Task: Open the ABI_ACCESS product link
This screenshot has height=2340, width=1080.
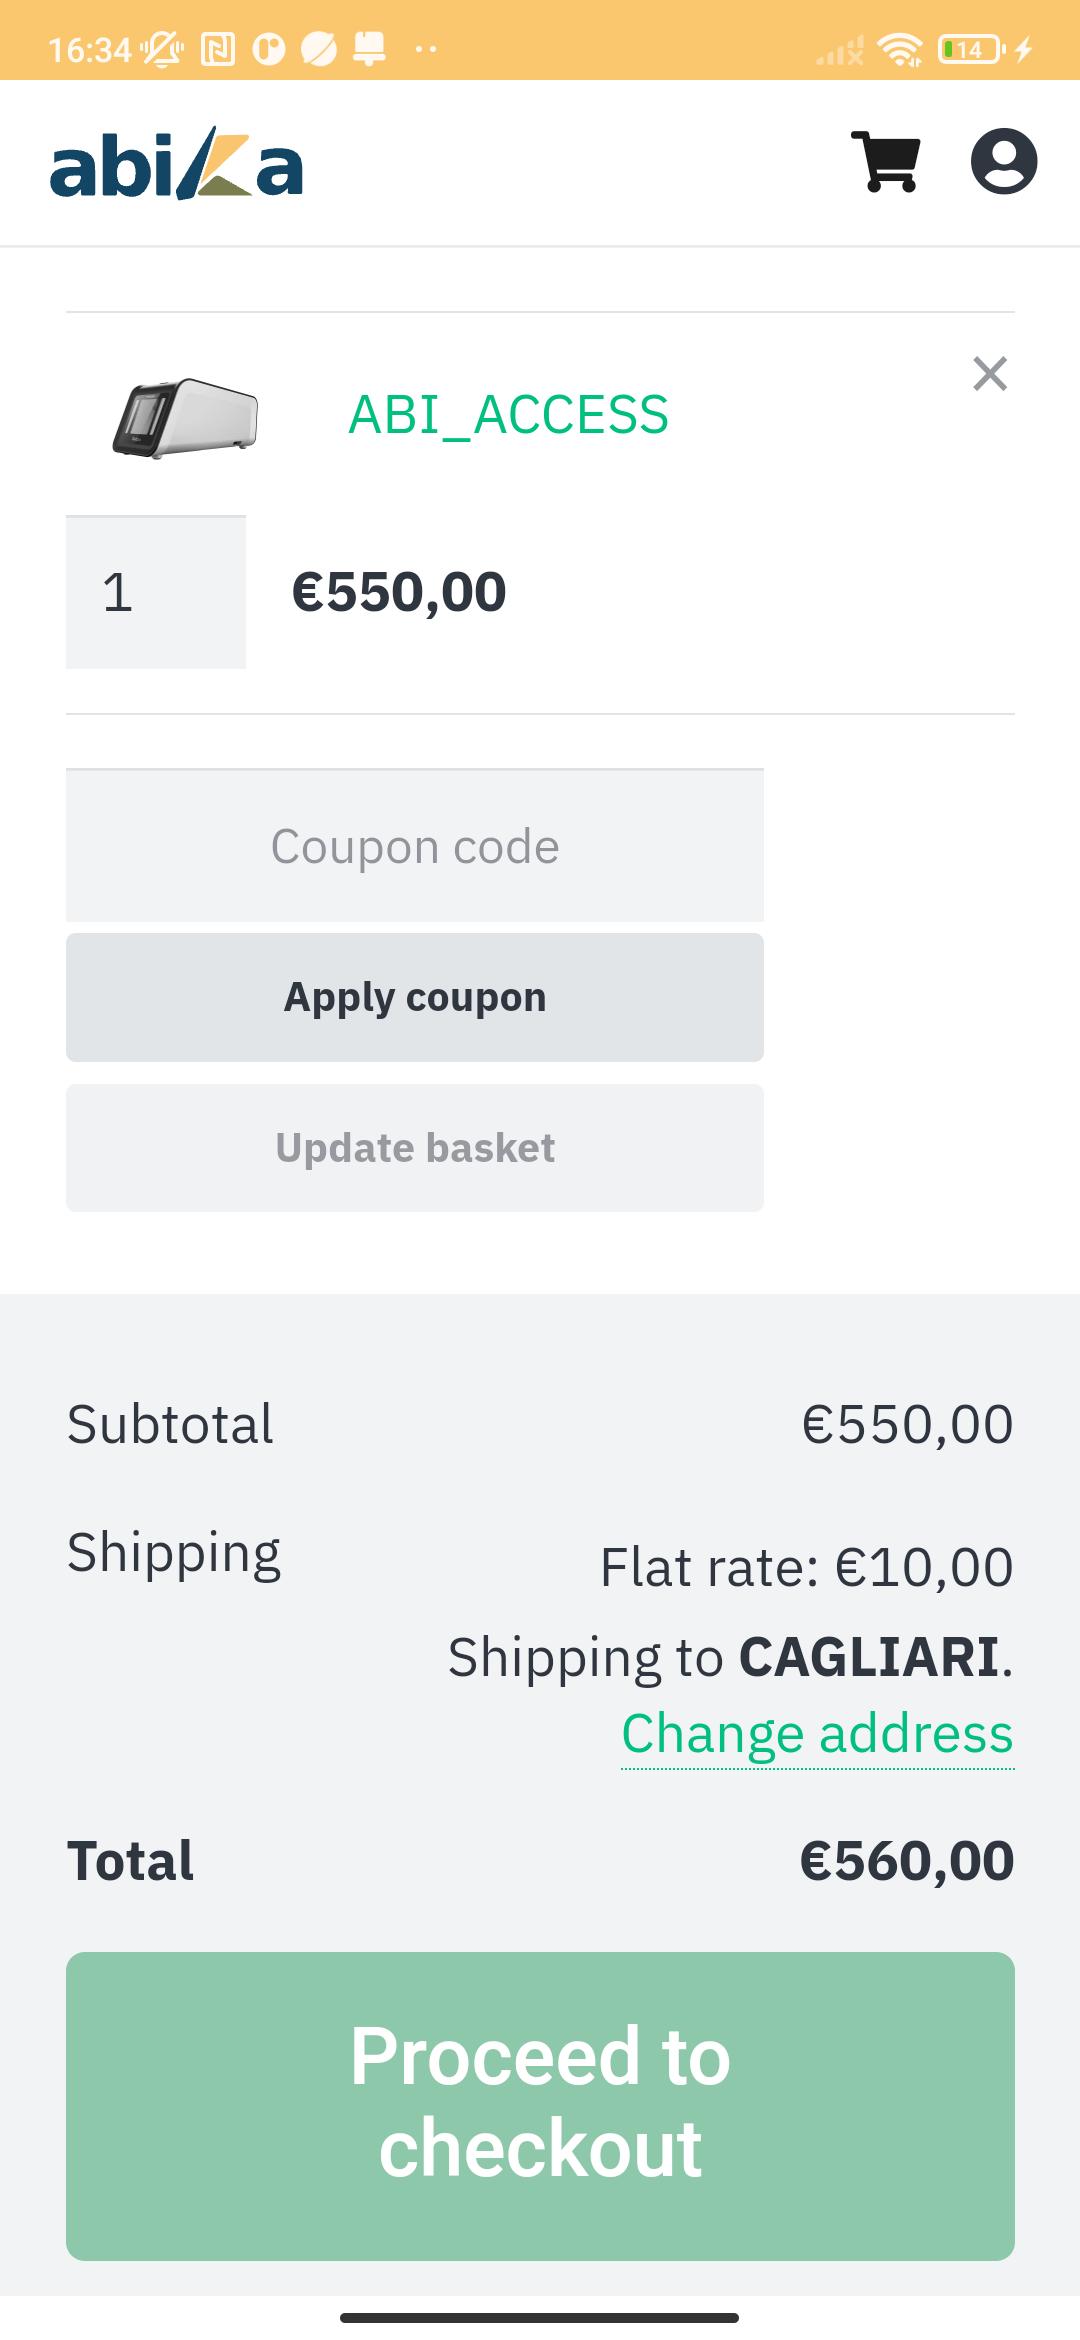Action: (508, 415)
